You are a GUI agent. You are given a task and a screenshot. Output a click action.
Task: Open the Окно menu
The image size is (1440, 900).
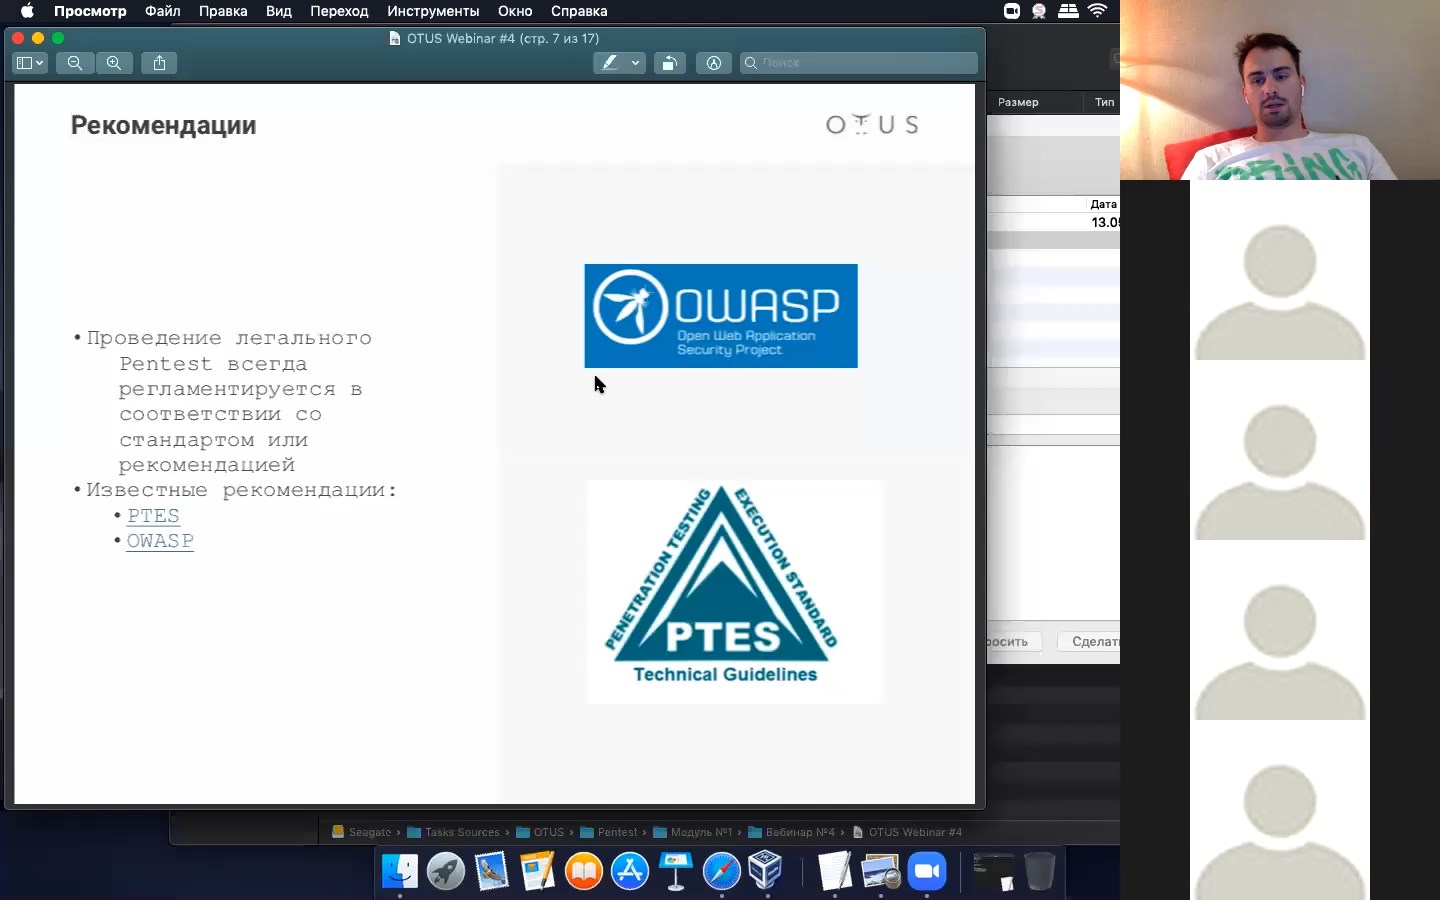pyautogui.click(x=515, y=11)
